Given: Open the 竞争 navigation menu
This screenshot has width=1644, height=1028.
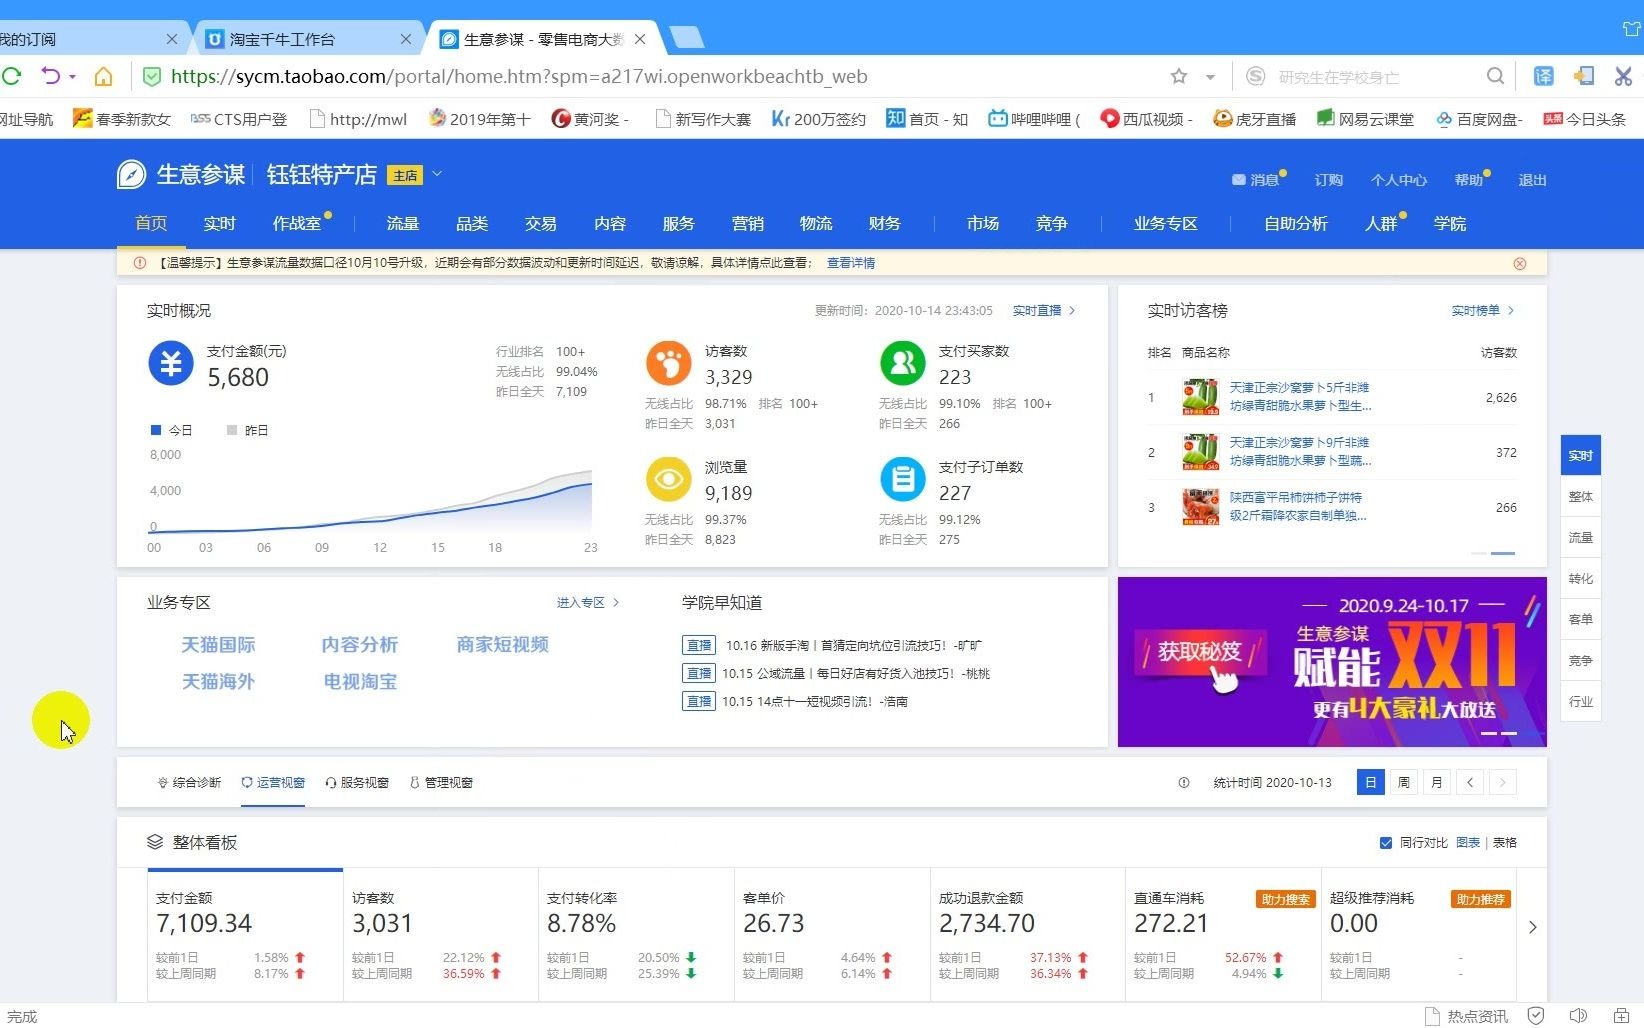Looking at the screenshot, I should (x=1052, y=224).
